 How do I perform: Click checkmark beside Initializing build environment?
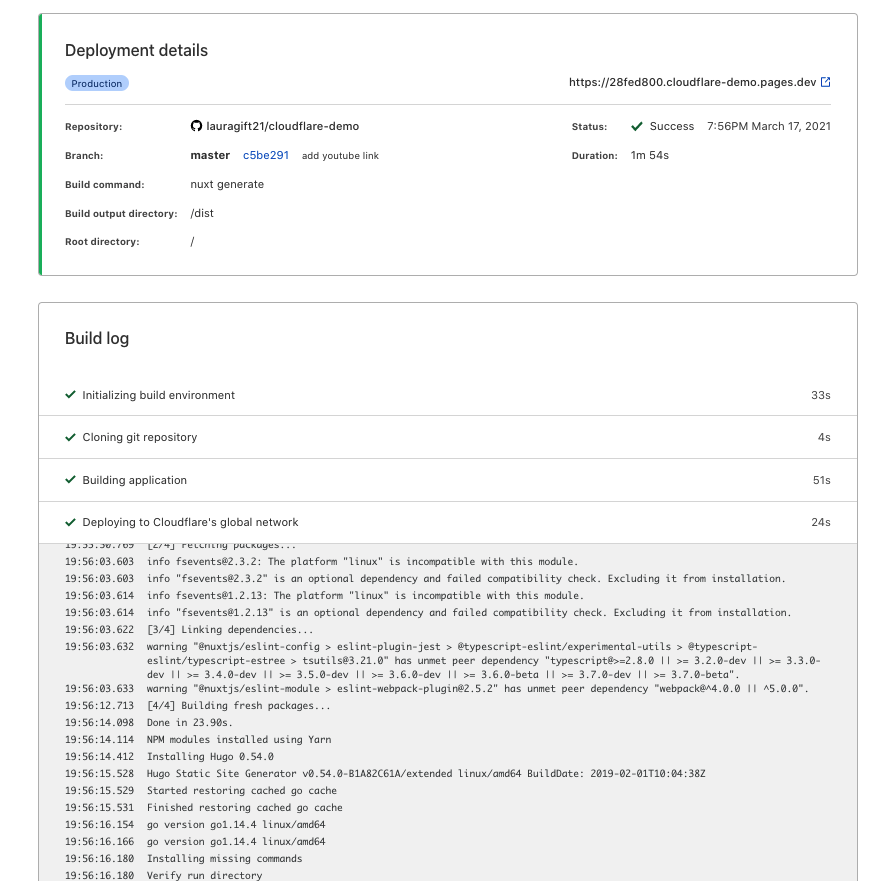click(x=71, y=395)
